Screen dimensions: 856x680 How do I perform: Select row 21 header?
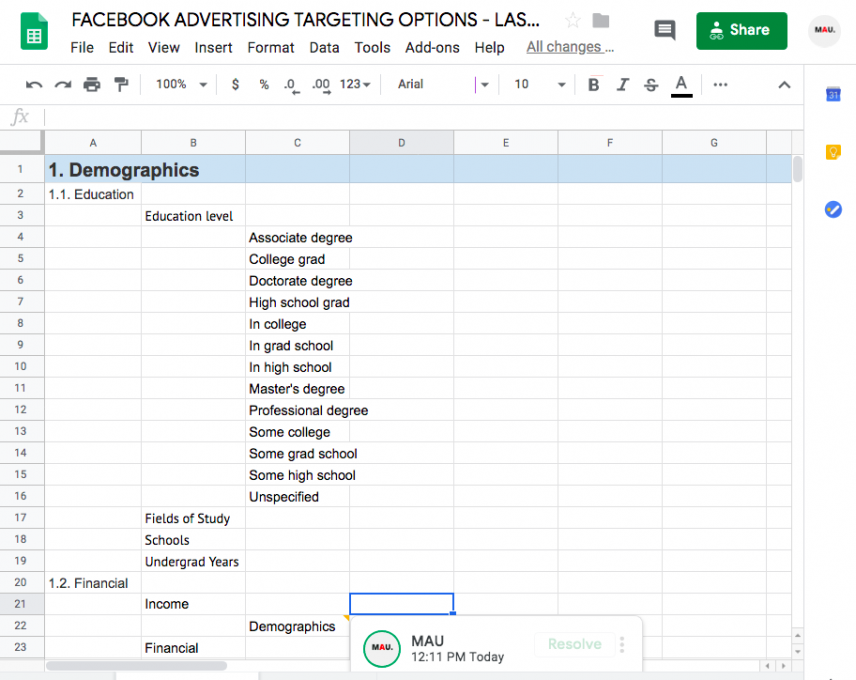(21, 604)
